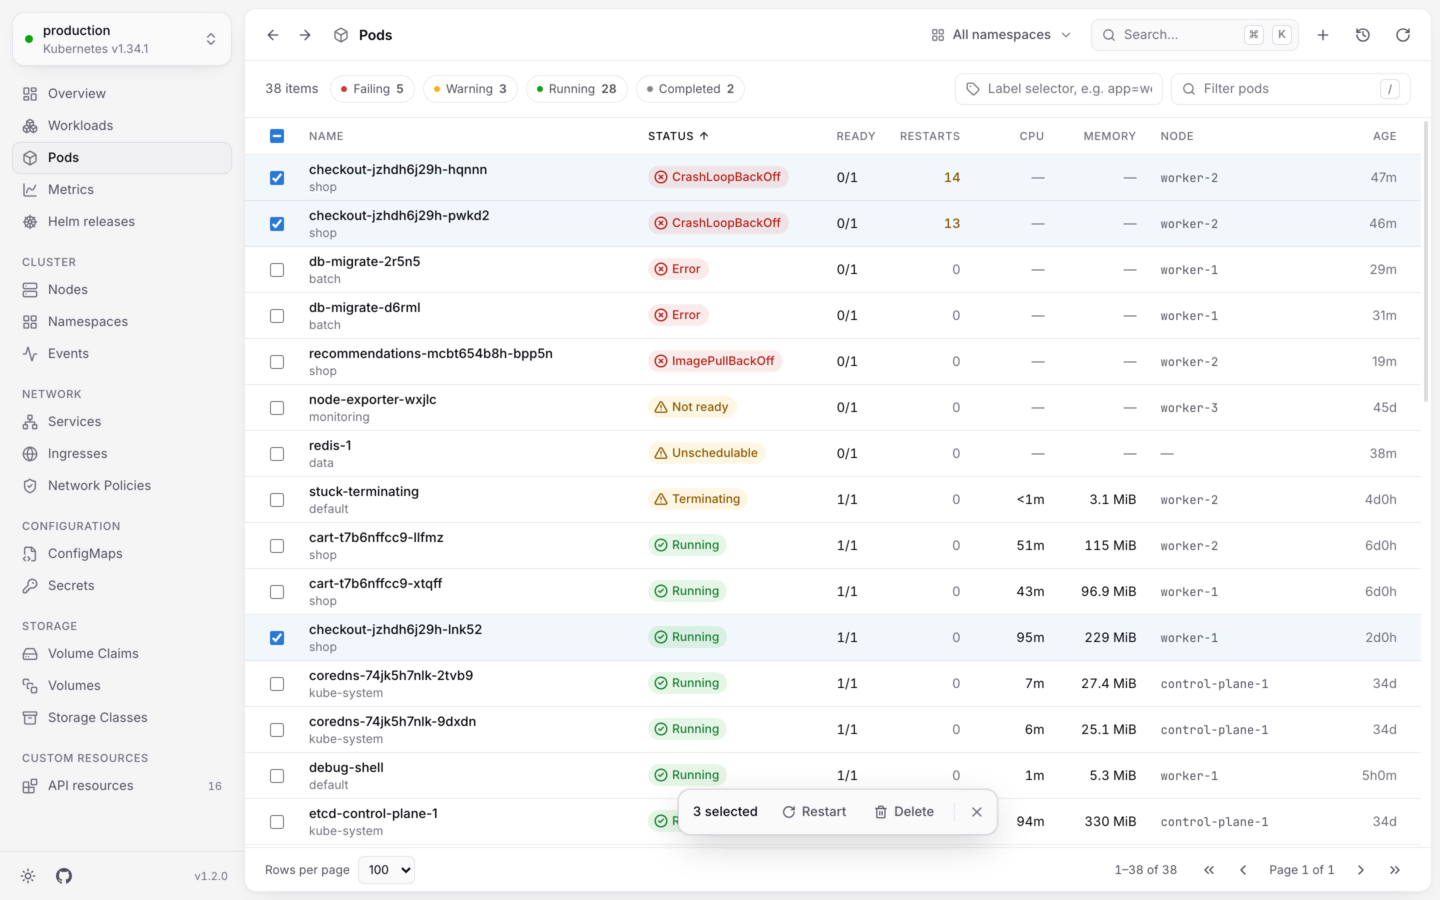Click the plus icon in top toolbar
This screenshot has height=900, width=1440.
click(x=1323, y=35)
